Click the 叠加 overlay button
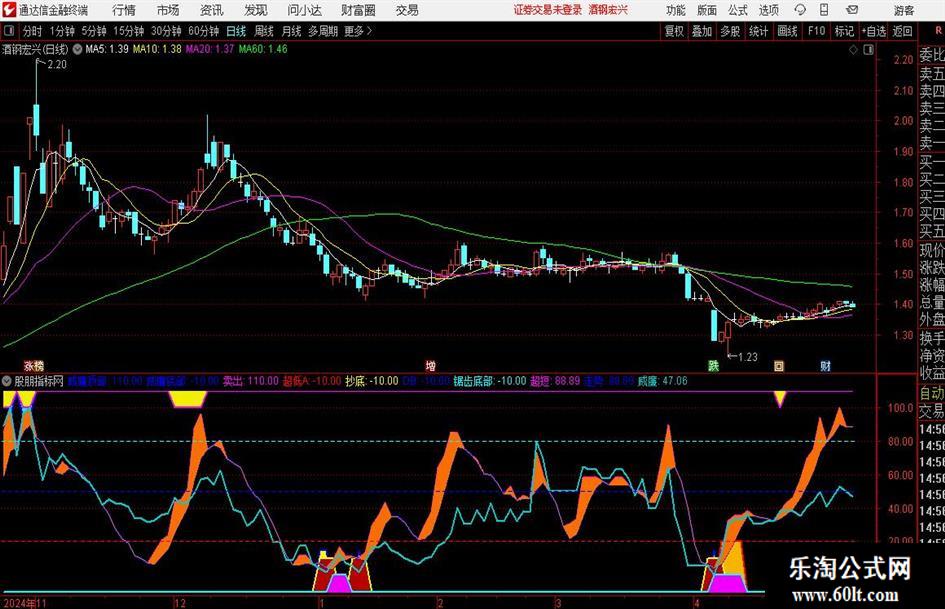This screenshot has height=609, width=945. [702, 31]
